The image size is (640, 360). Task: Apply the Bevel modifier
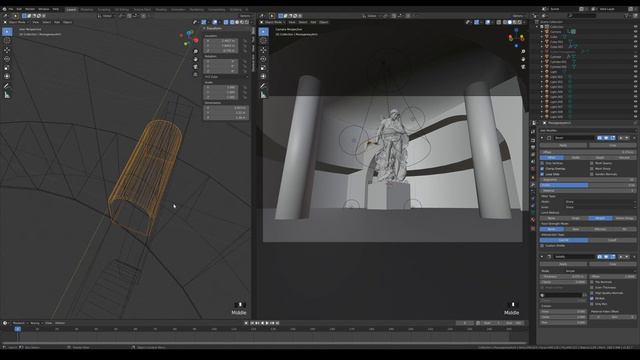tap(563, 145)
